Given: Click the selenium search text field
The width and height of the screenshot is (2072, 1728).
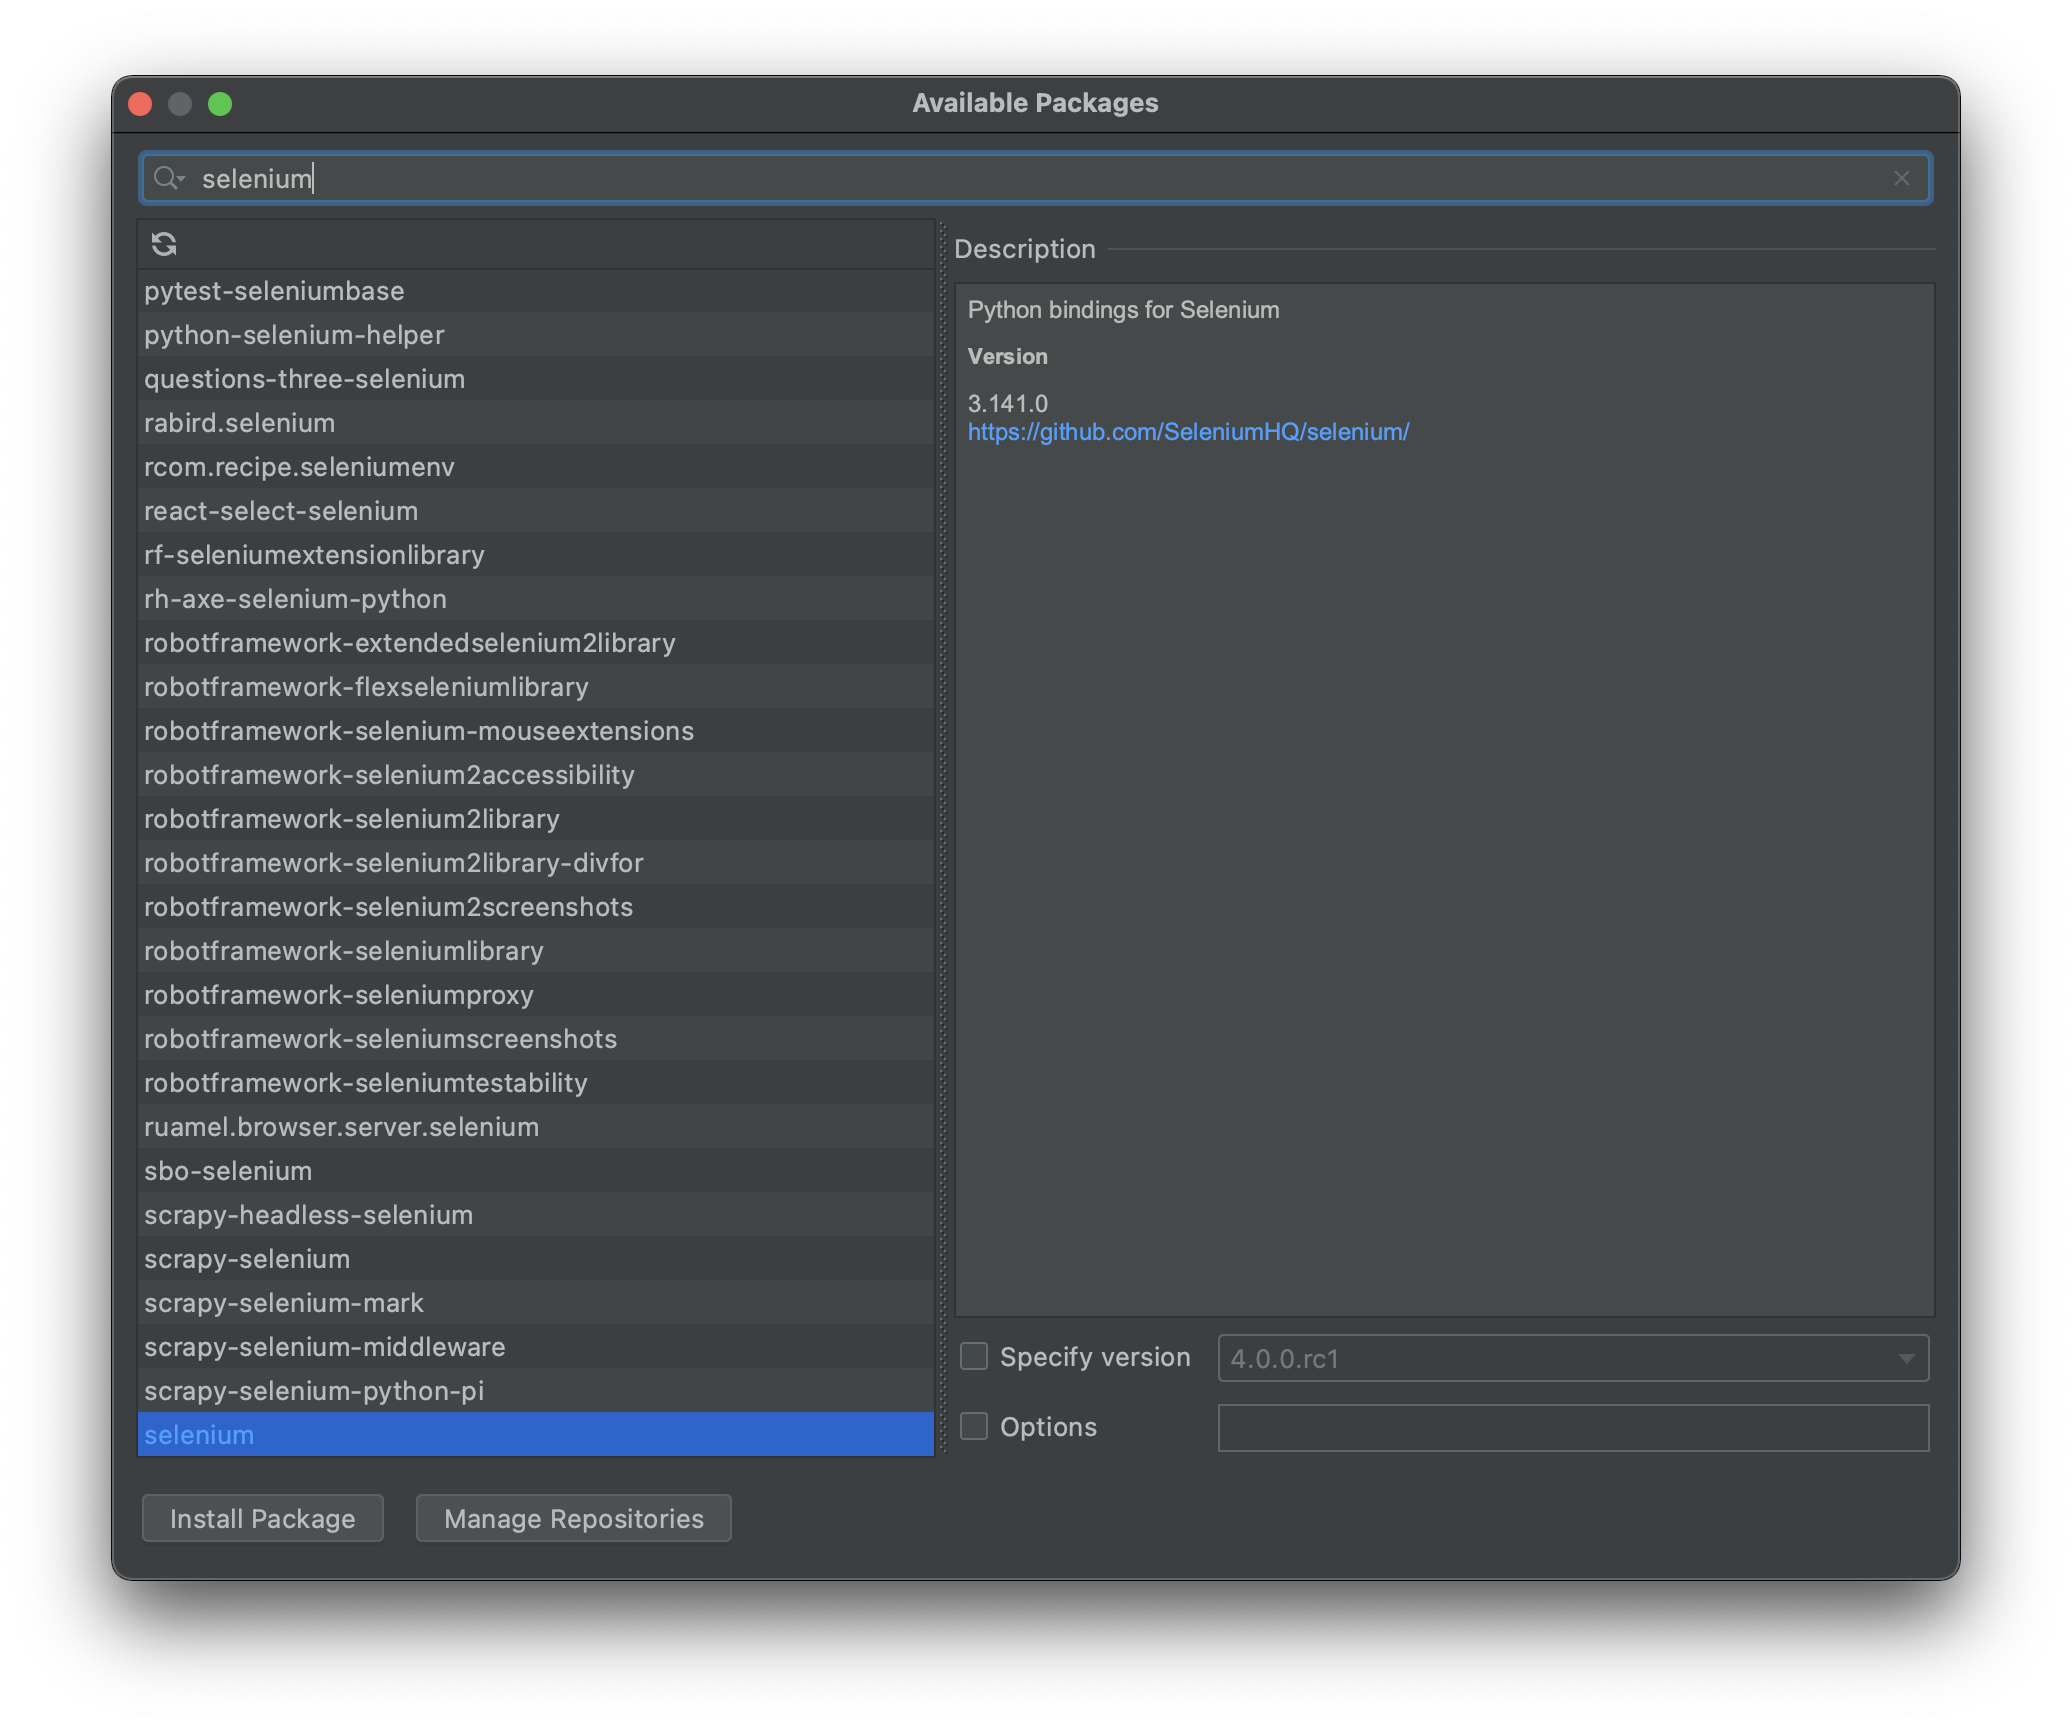Looking at the screenshot, I should point(1000,178).
